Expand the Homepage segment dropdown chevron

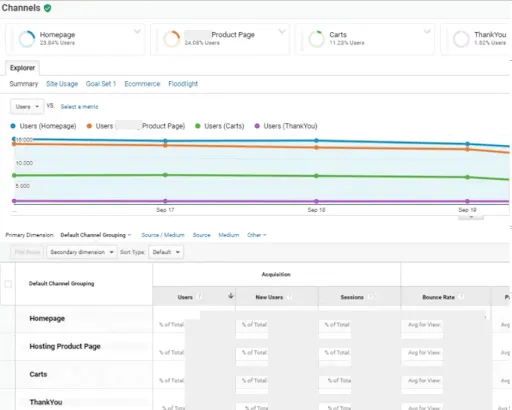137,32
